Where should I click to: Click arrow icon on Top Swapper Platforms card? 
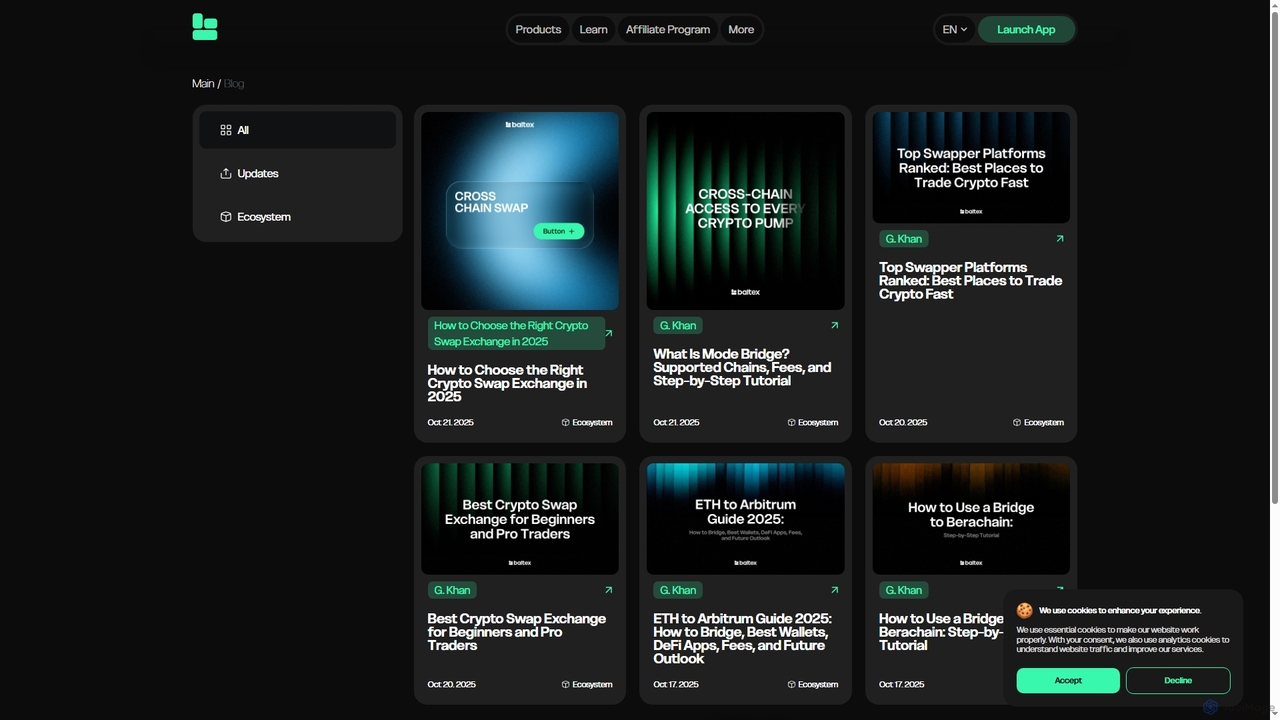pos(1060,239)
